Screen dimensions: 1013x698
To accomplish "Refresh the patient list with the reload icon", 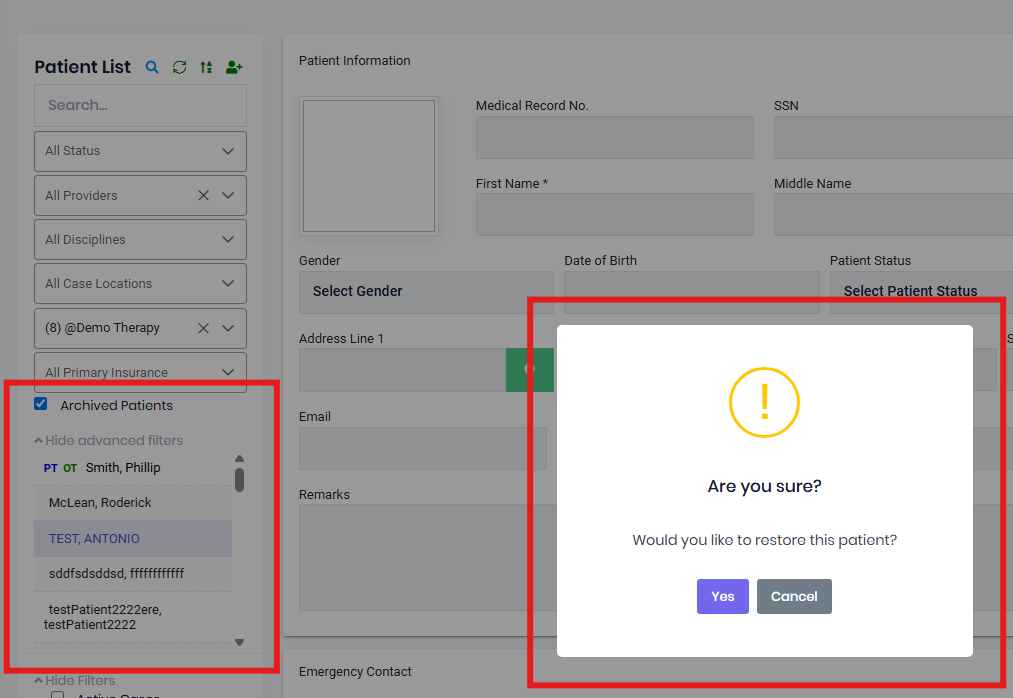I will 180,67.
